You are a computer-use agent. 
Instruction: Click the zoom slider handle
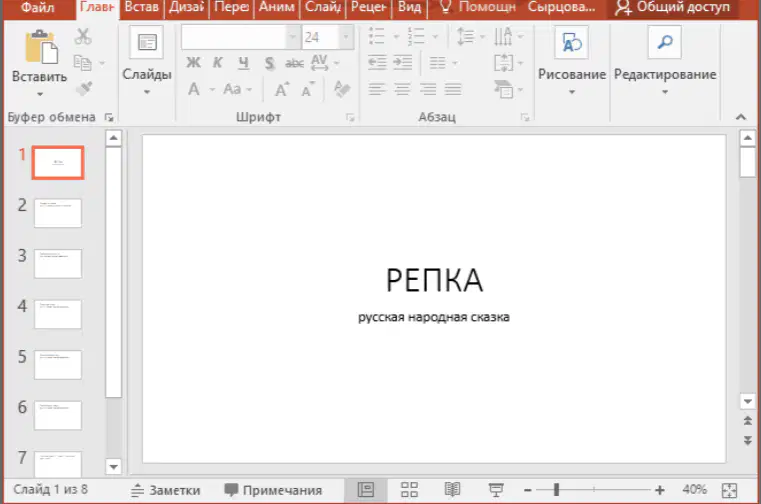[557, 490]
